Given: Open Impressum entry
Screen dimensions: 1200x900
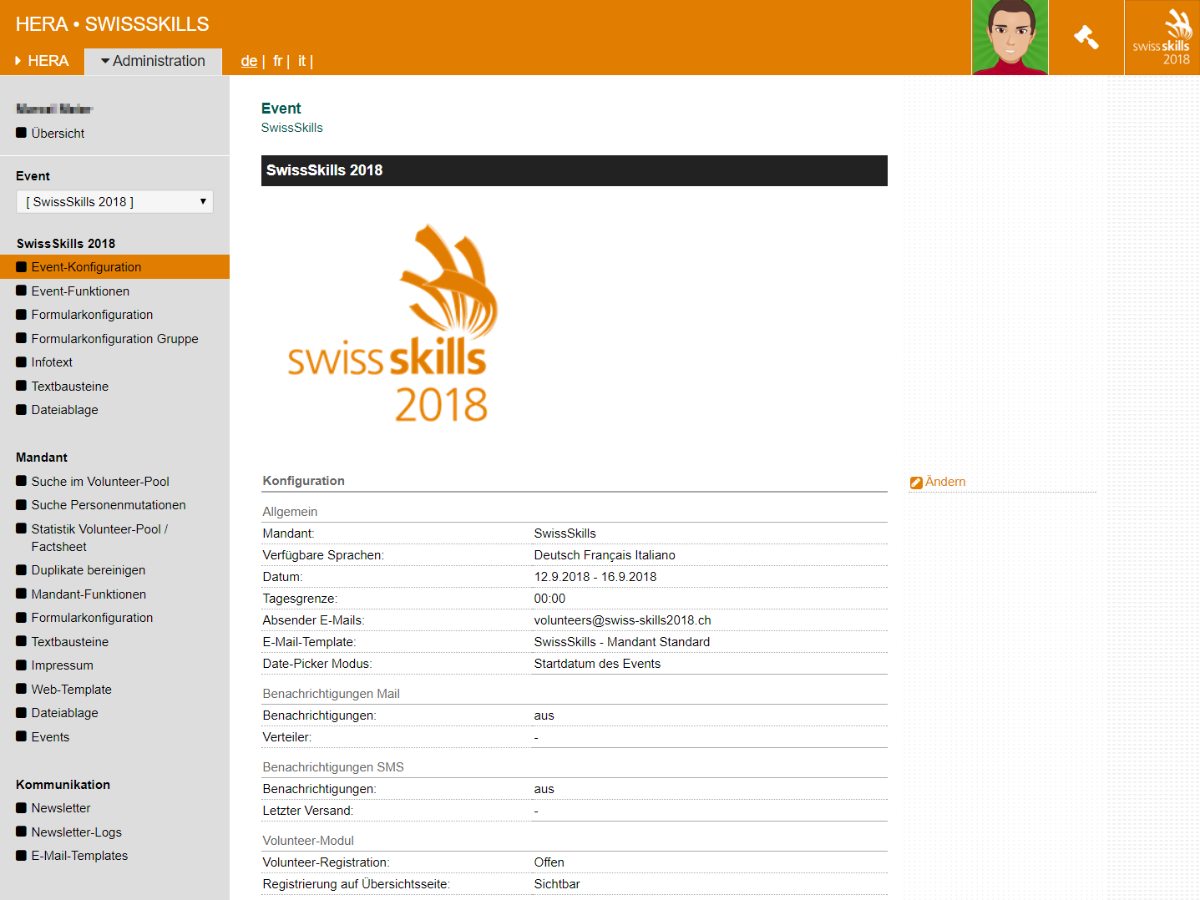Looking at the screenshot, I should 62,666.
